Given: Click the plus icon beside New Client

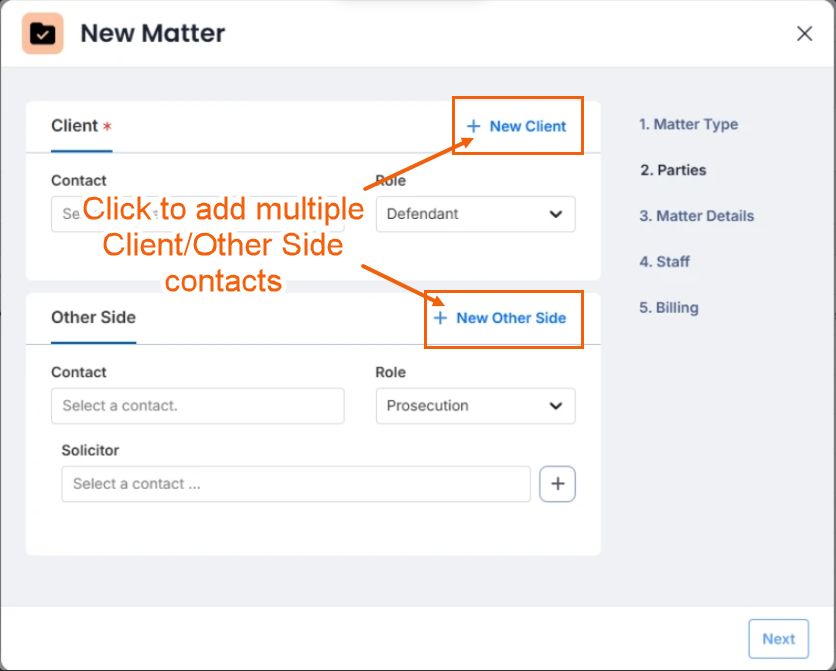Looking at the screenshot, I should tap(473, 126).
